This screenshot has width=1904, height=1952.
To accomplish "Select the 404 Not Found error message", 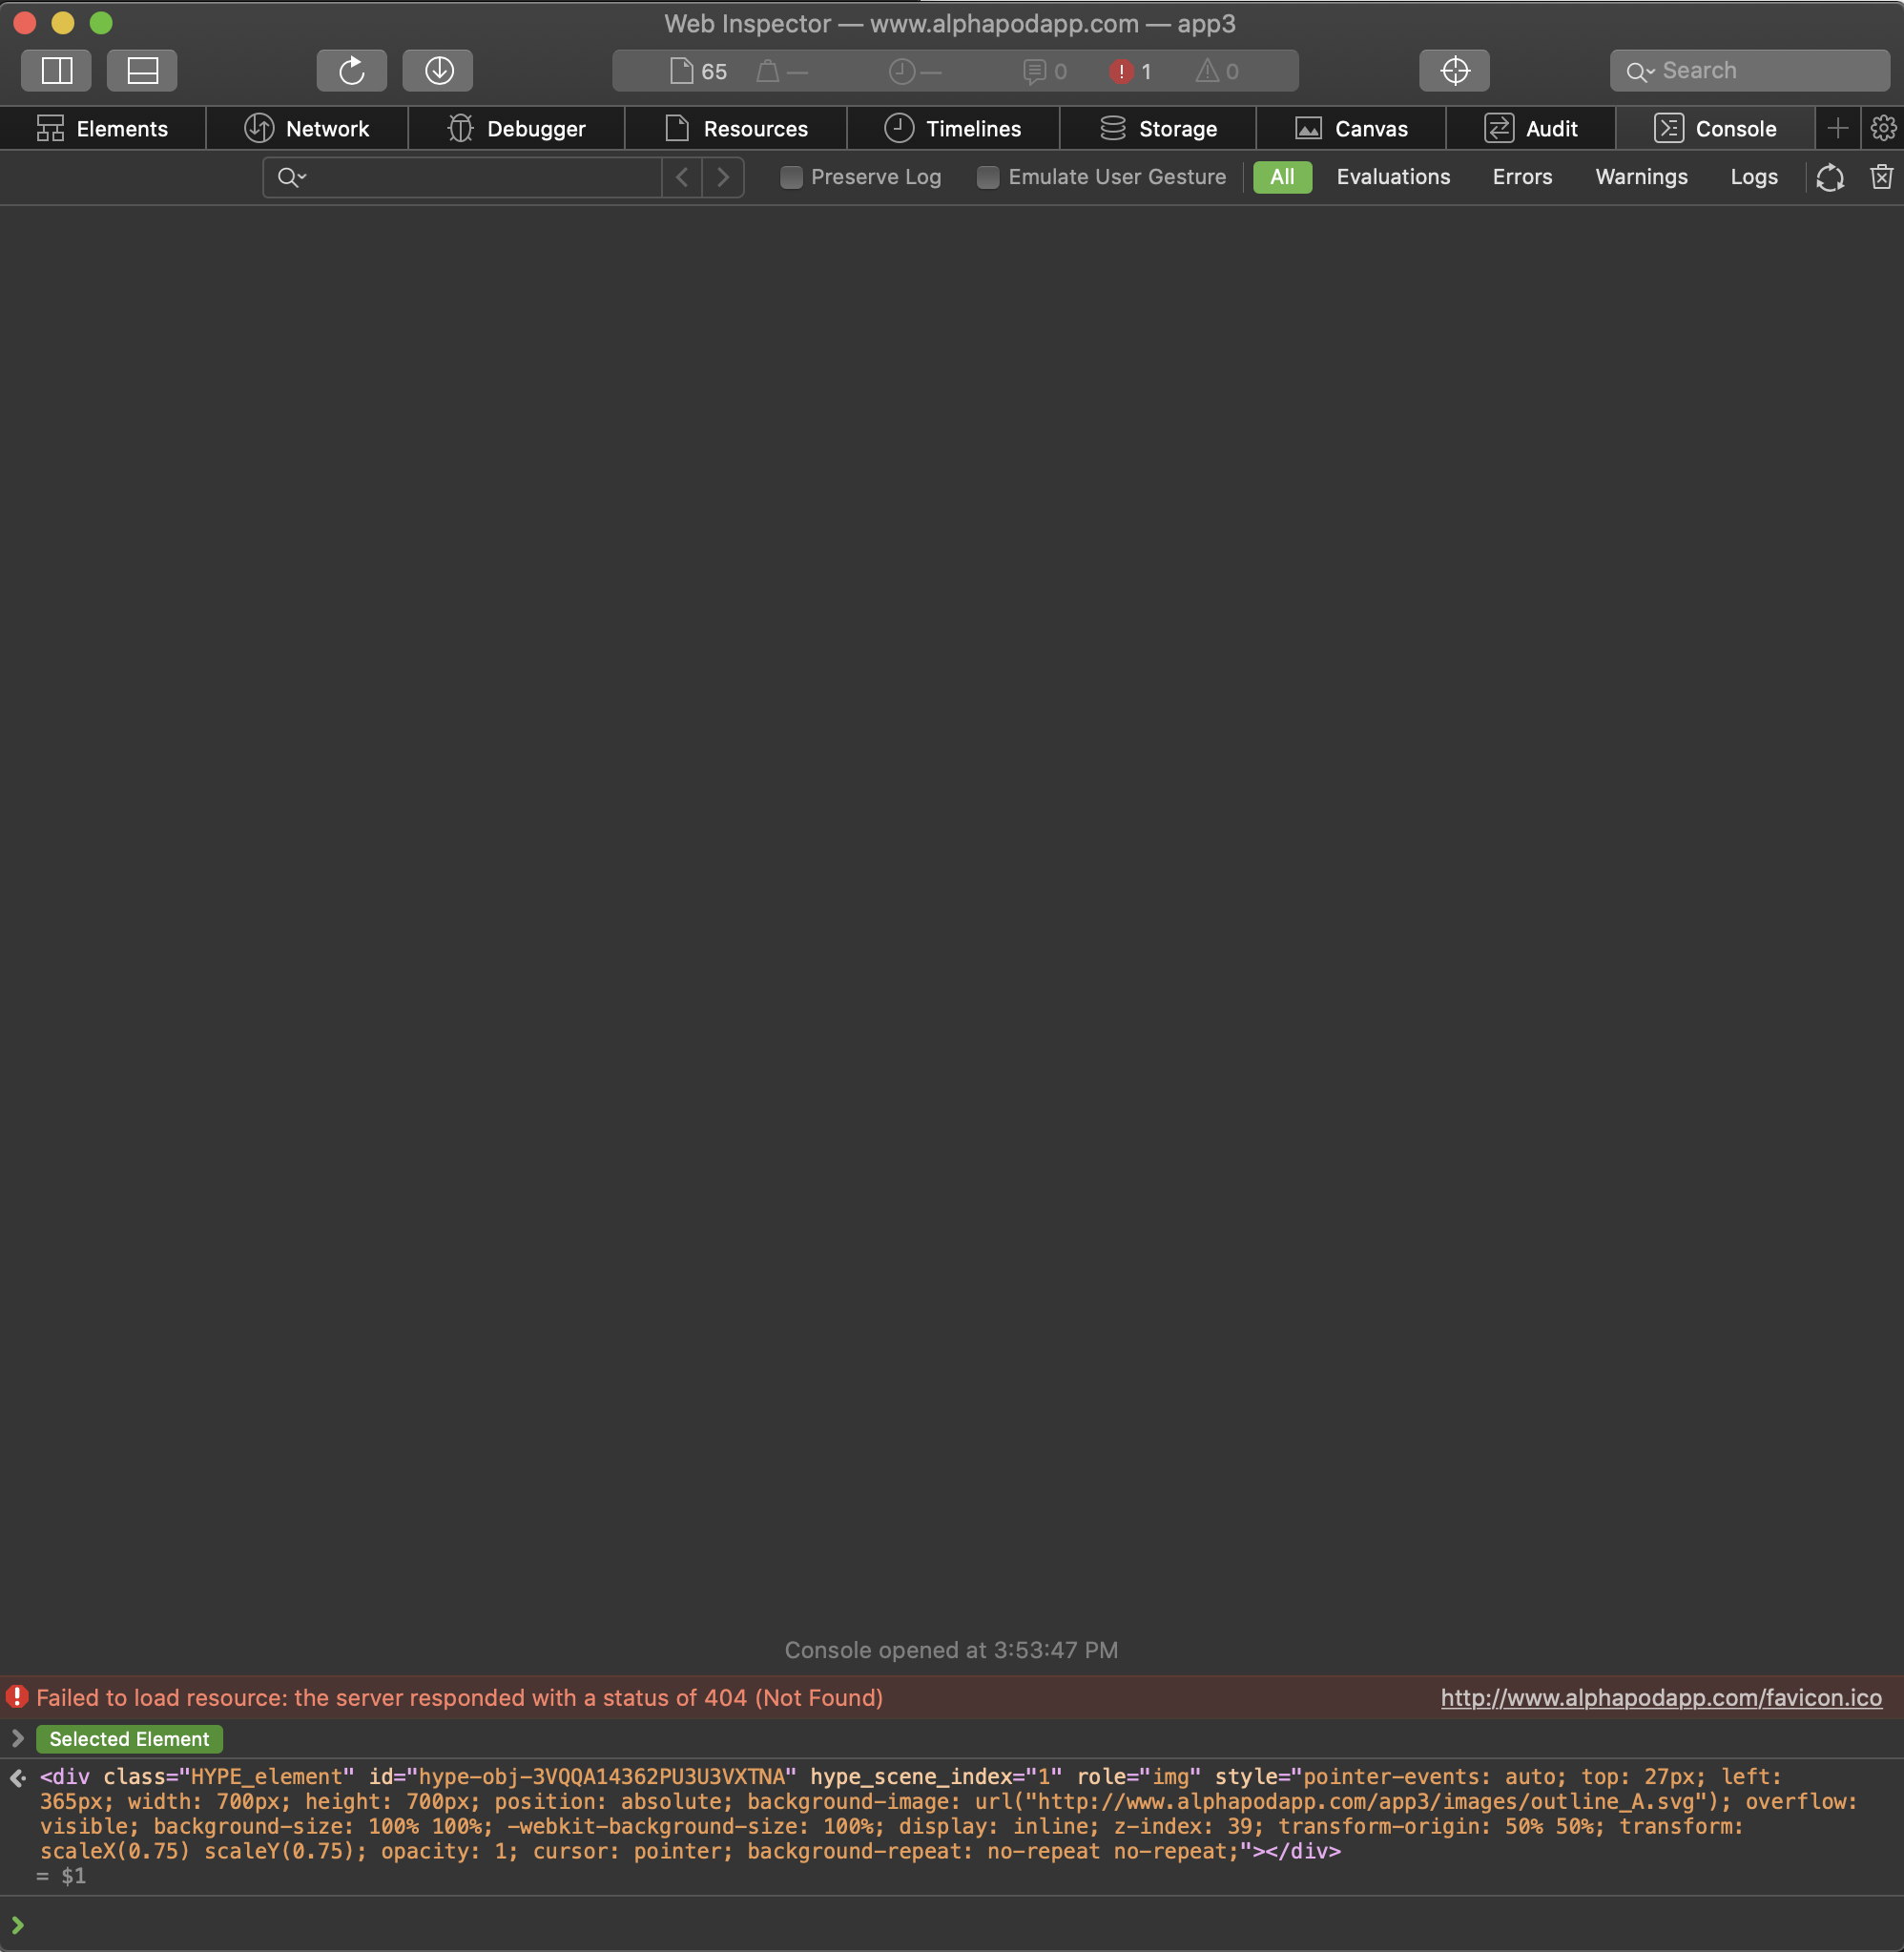I will tap(460, 1697).
